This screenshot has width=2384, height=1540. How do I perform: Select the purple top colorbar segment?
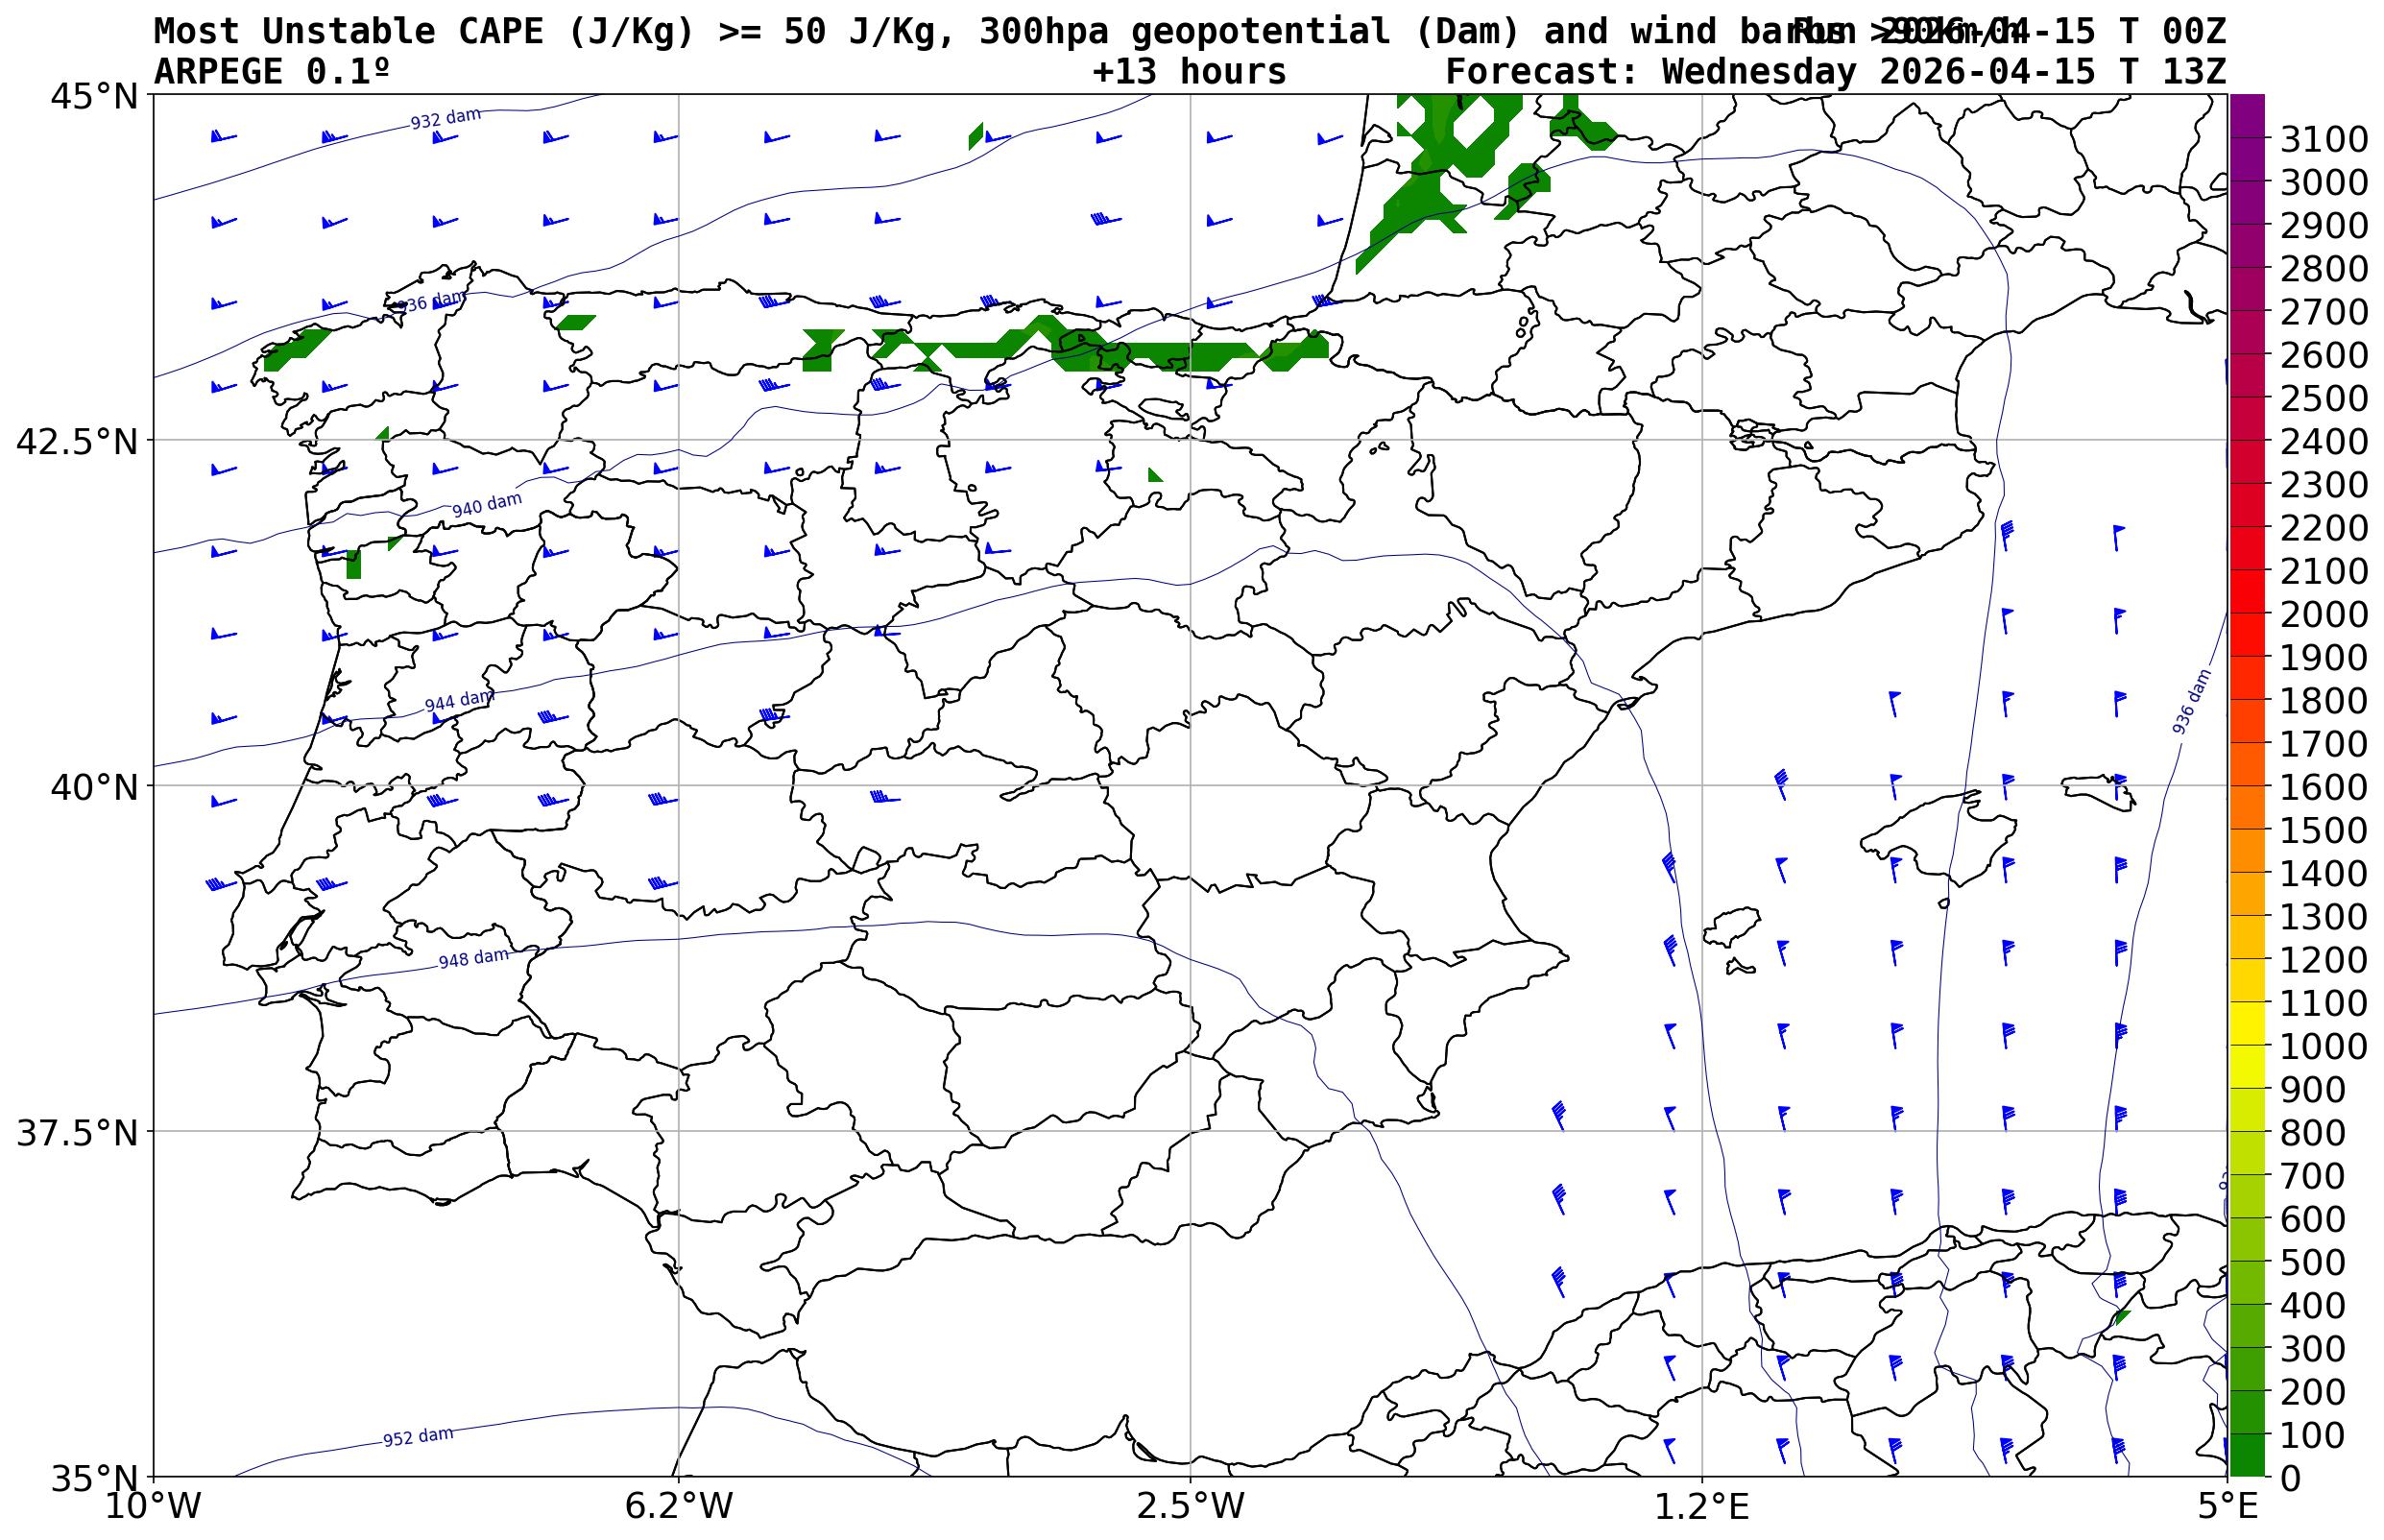[x=2246, y=115]
